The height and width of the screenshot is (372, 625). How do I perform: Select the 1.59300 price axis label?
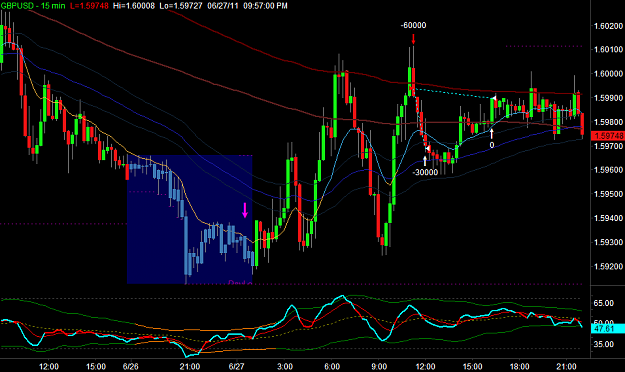[x=608, y=242]
